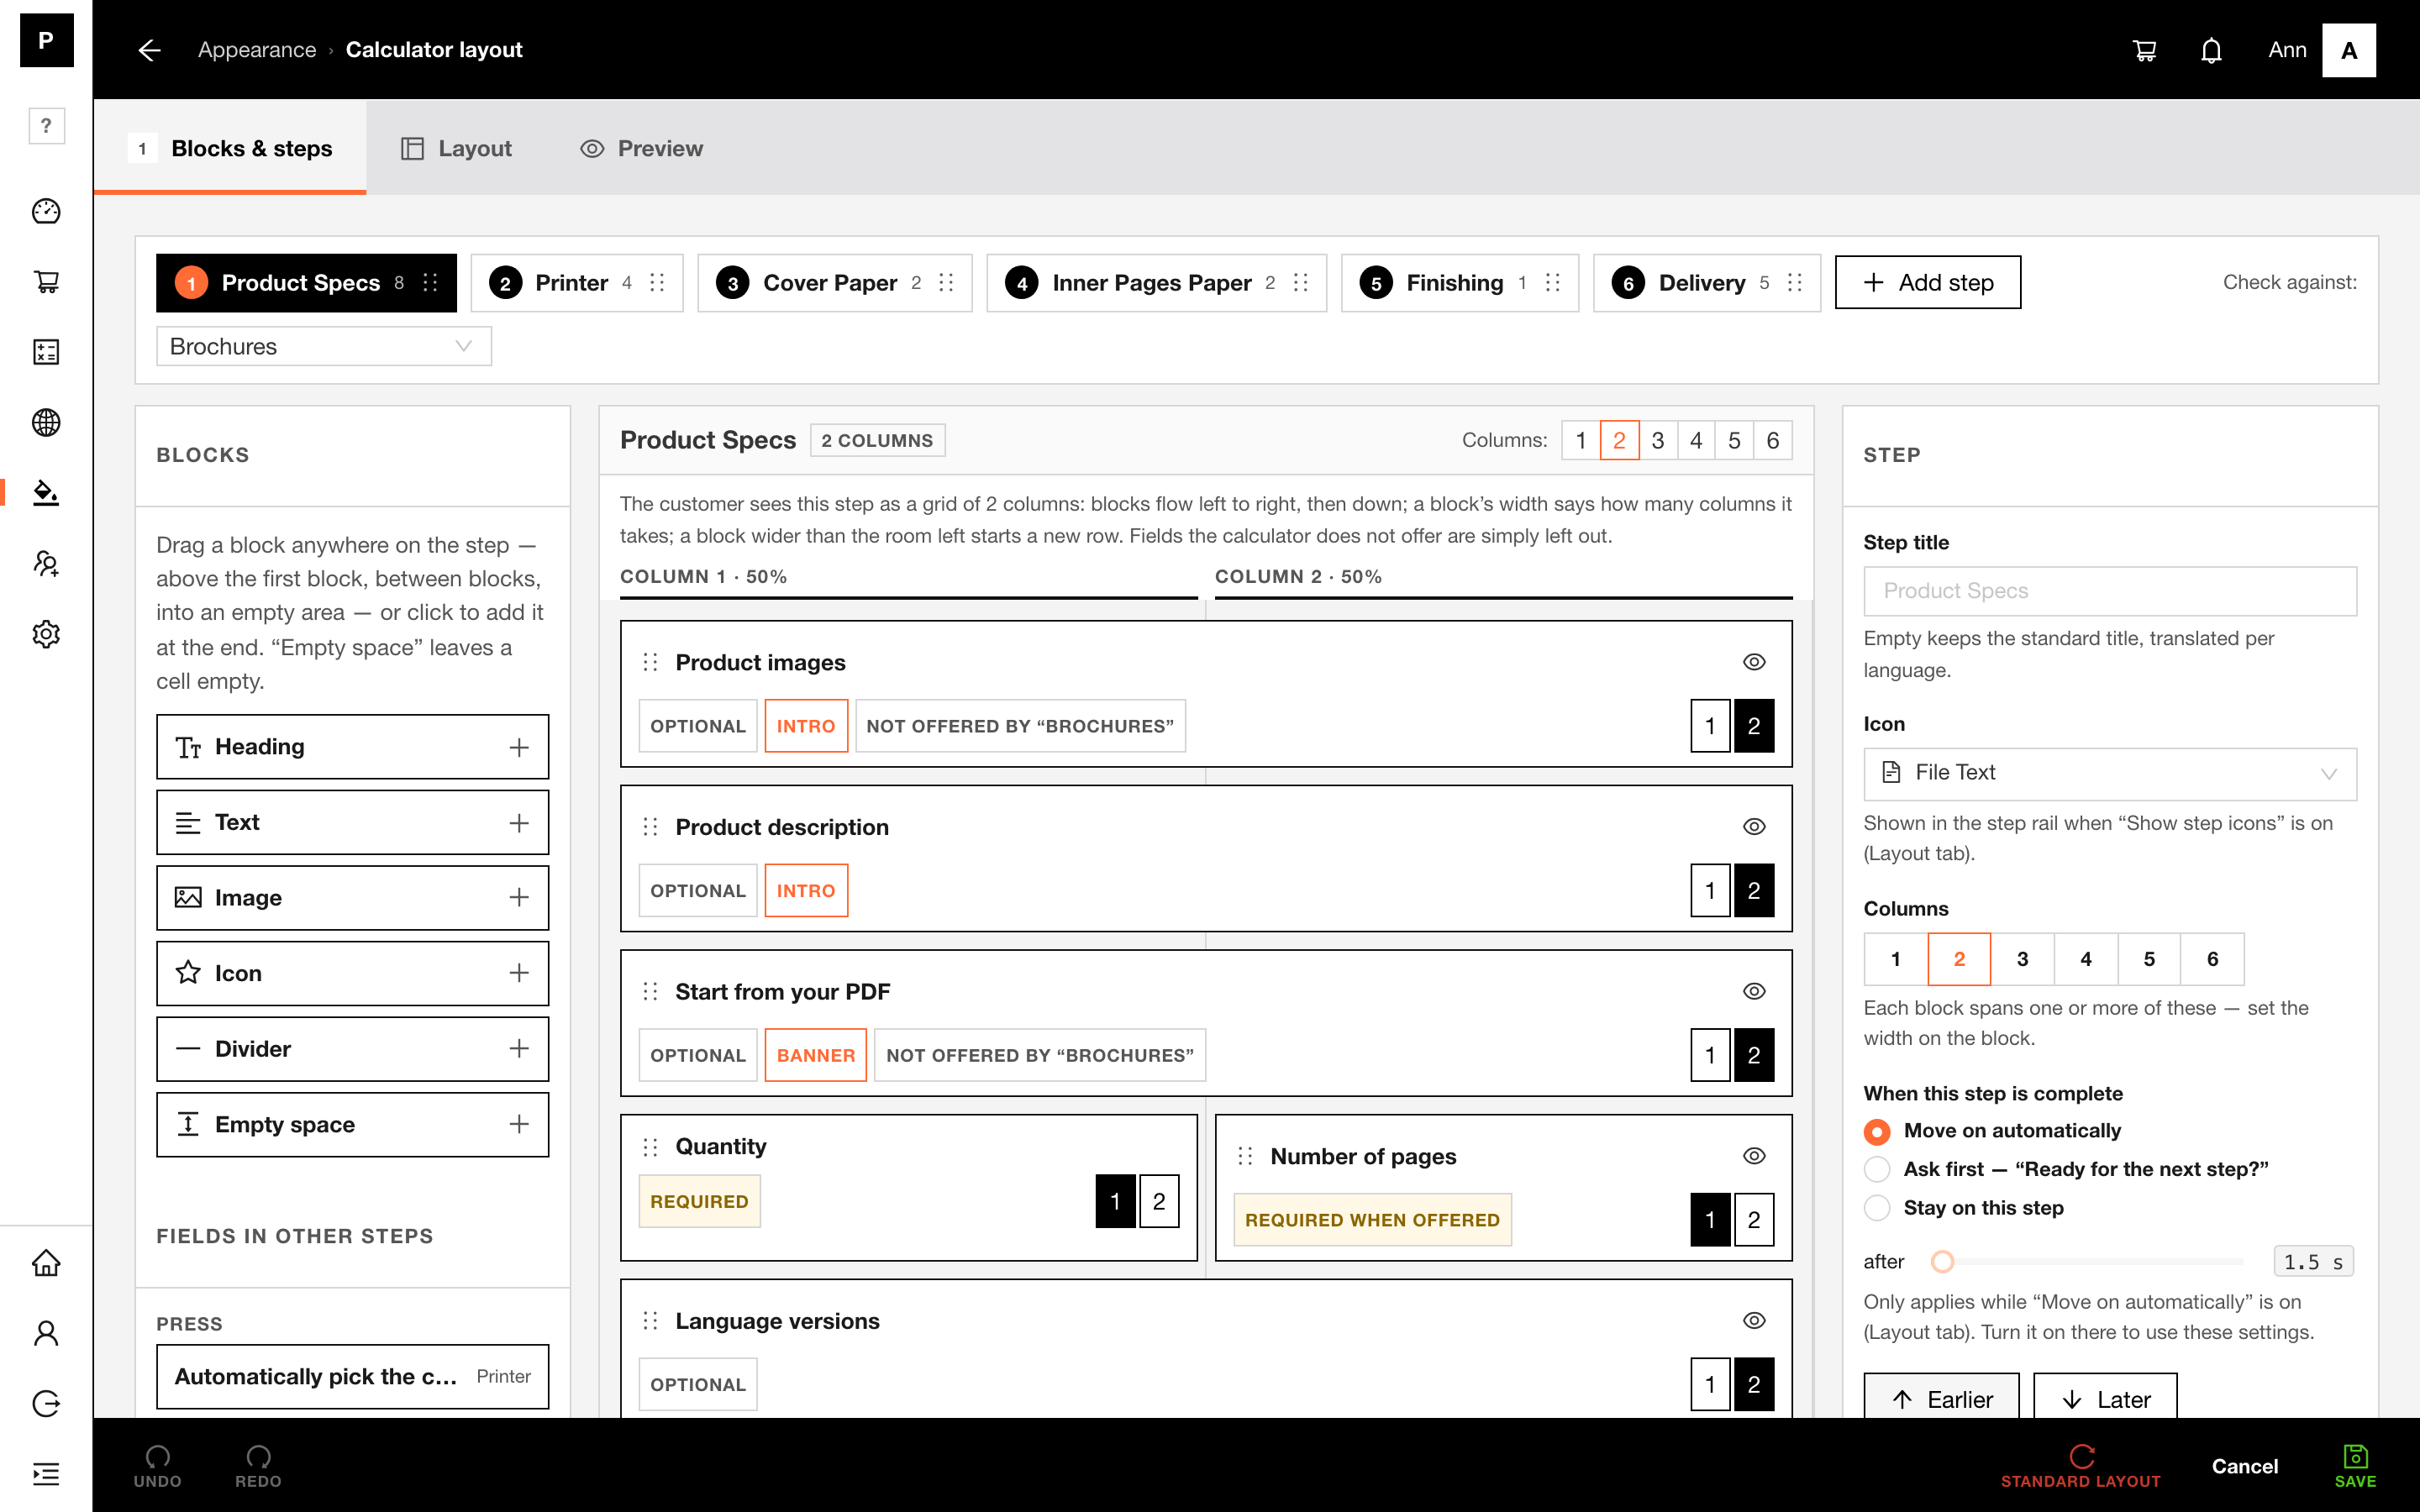Select Stay on this step radio option

pyautogui.click(x=1877, y=1208)
